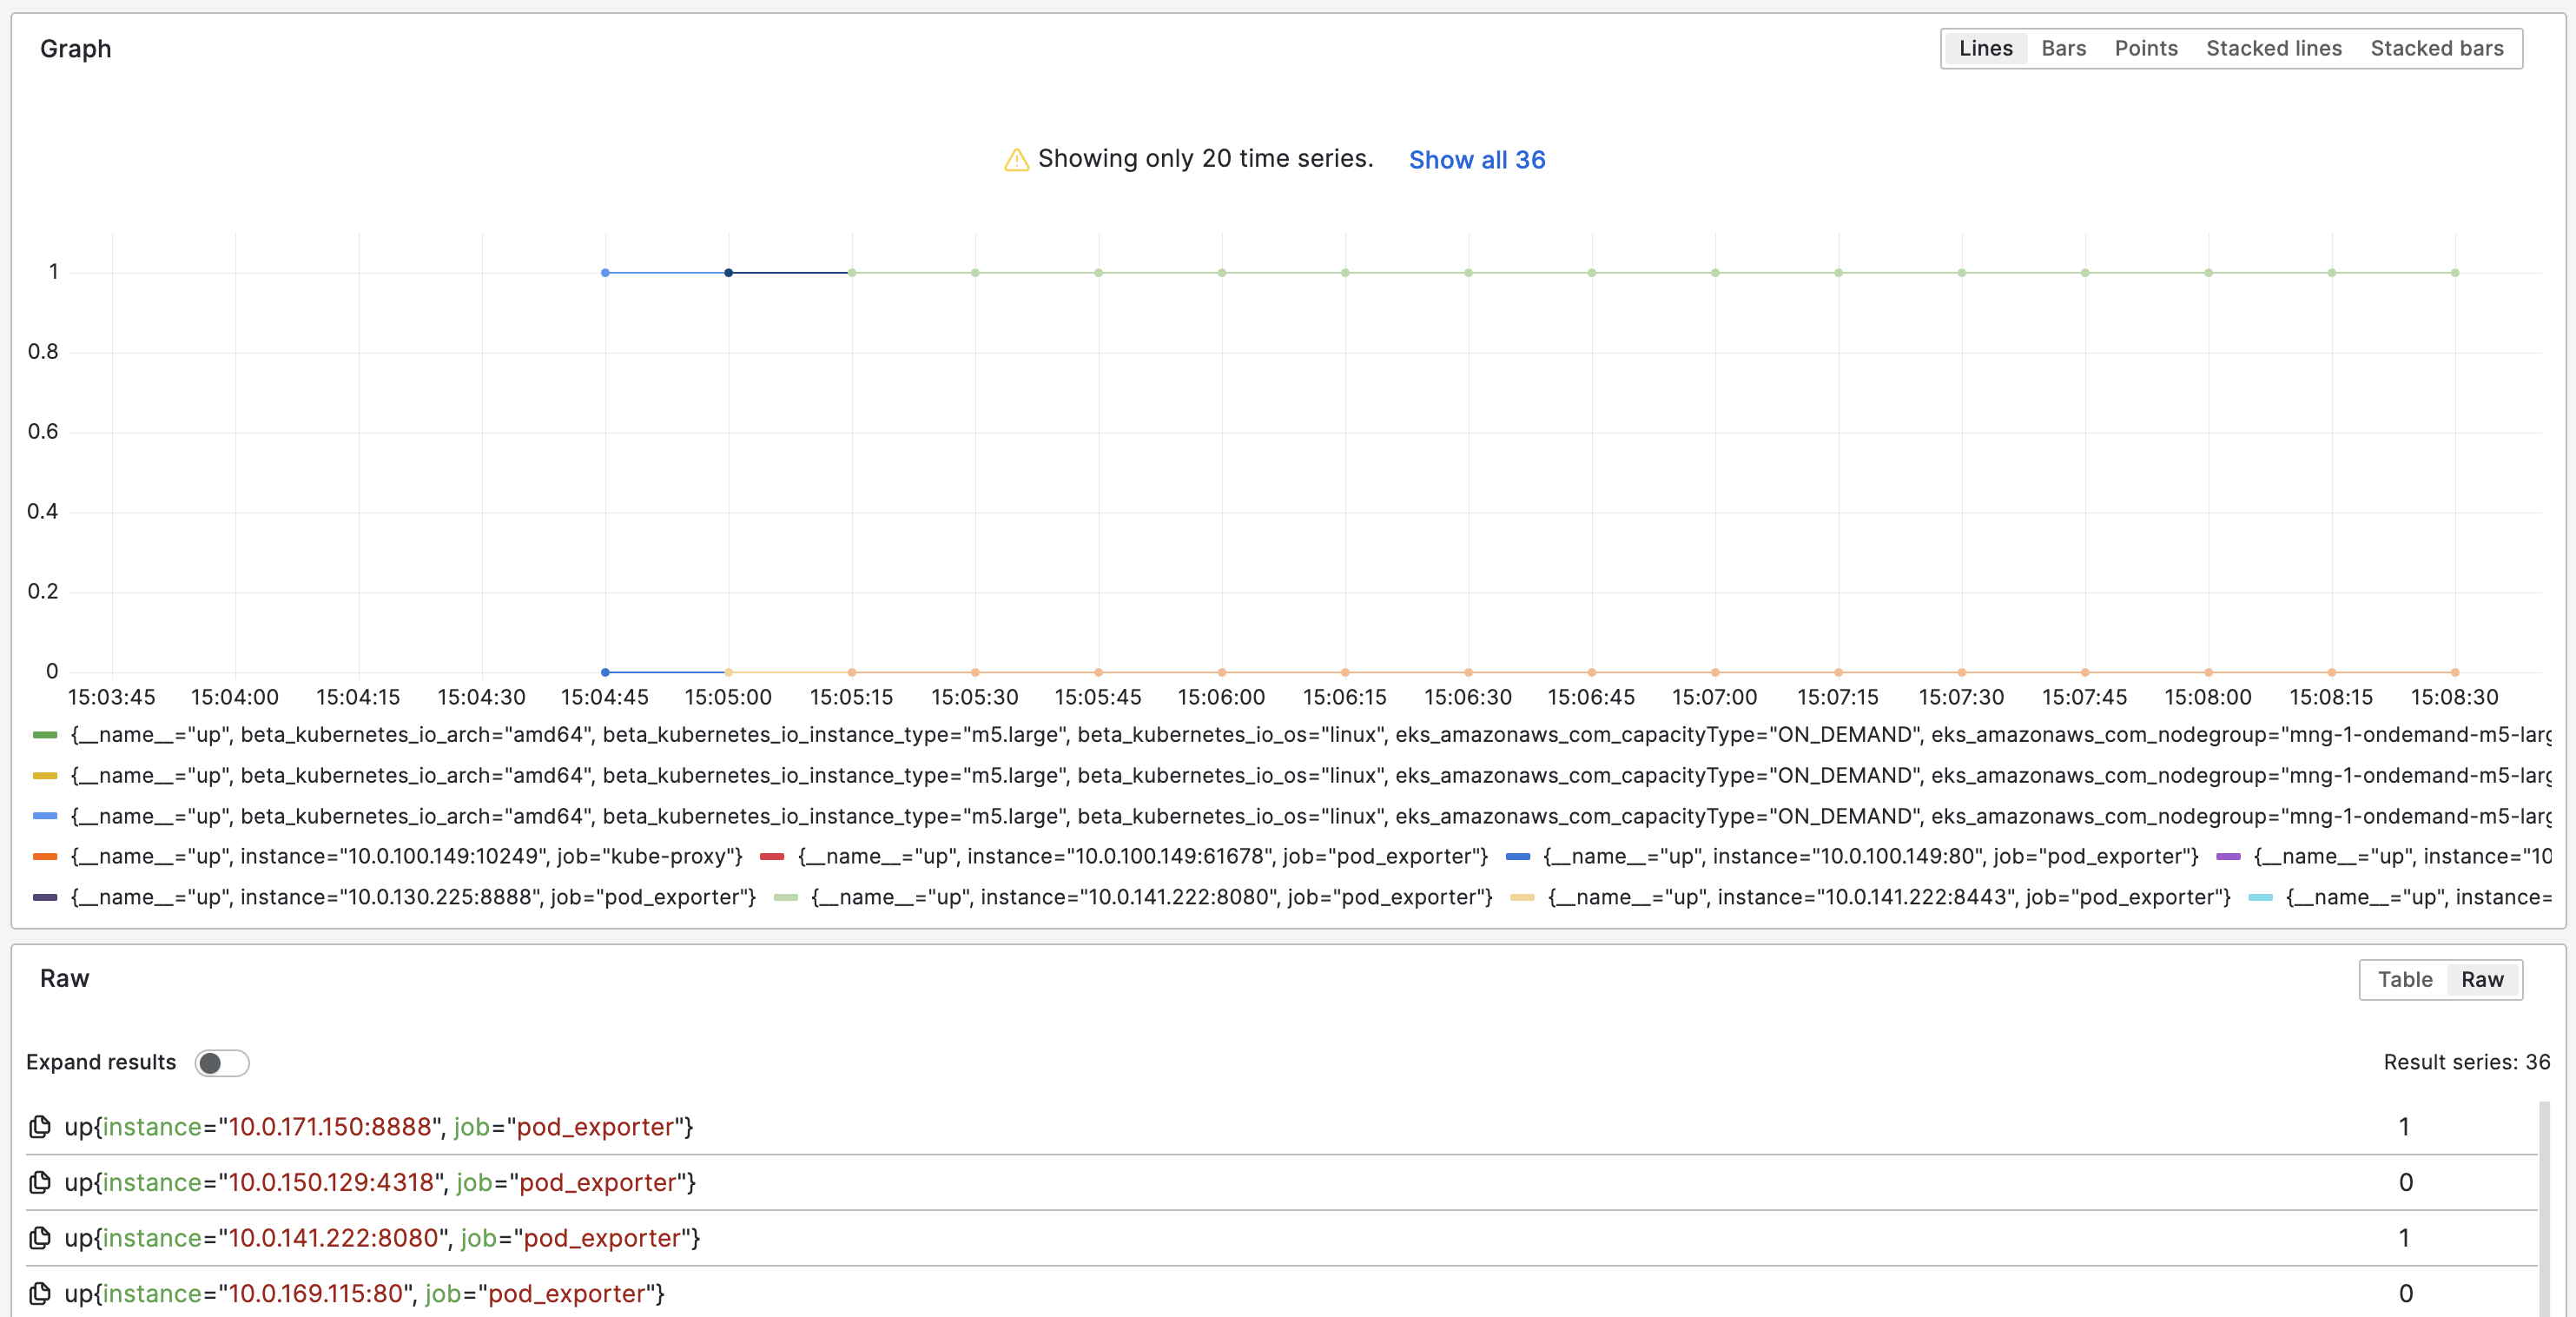Copy the 10.0.171.150:8888 series to clipboard
Image resolution: width=2576 pixels, height=1317 pixels.
pyautogui.click(x=40, y=1127)
